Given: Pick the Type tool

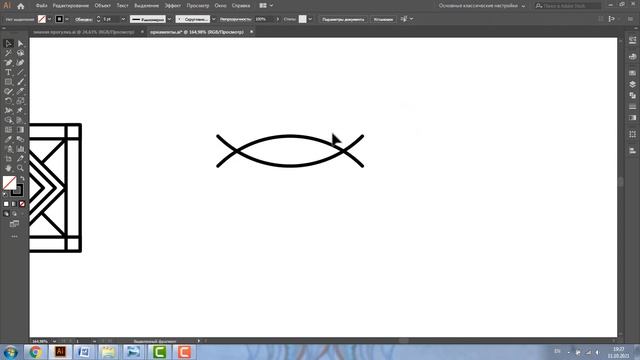Looking at the screenshot, I should [x=8, y=72].
